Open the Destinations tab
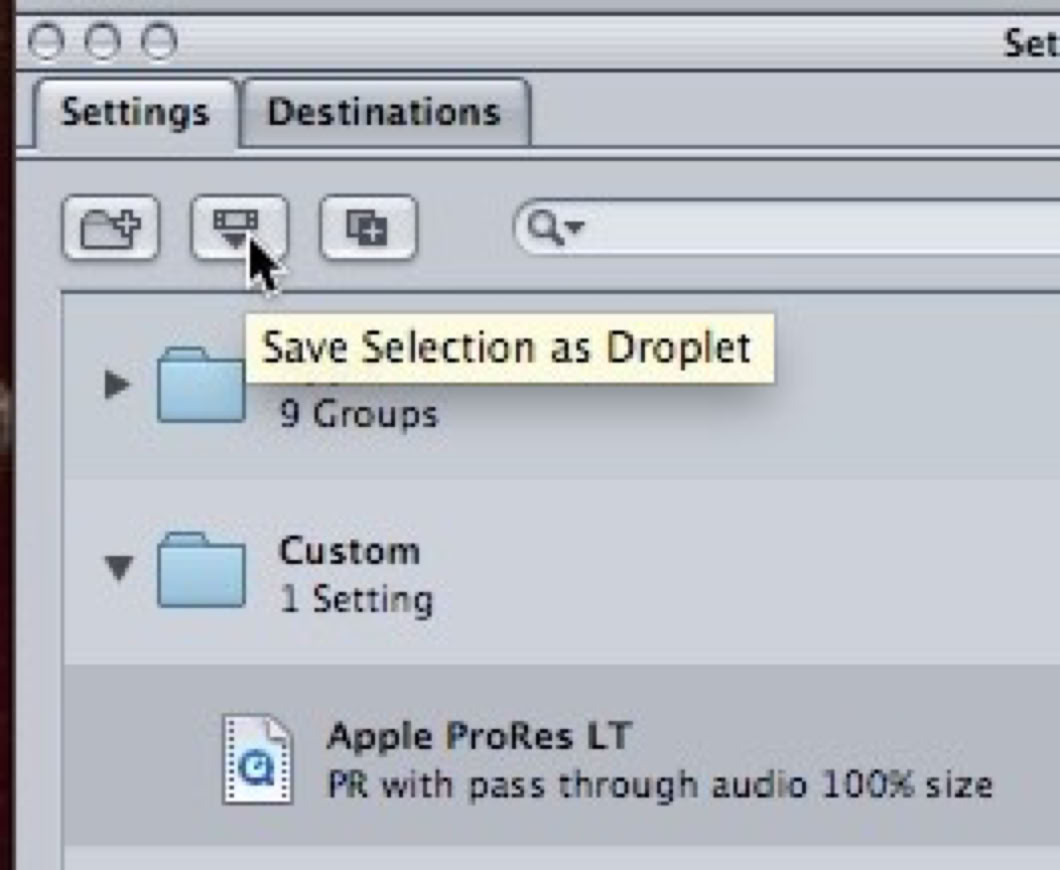The width and height of the screenshot is (1060, 870). 384,112
